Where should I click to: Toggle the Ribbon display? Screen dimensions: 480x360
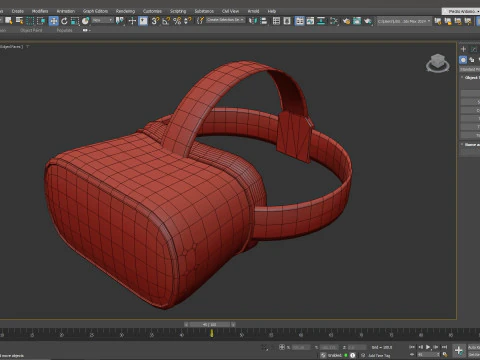299,21
